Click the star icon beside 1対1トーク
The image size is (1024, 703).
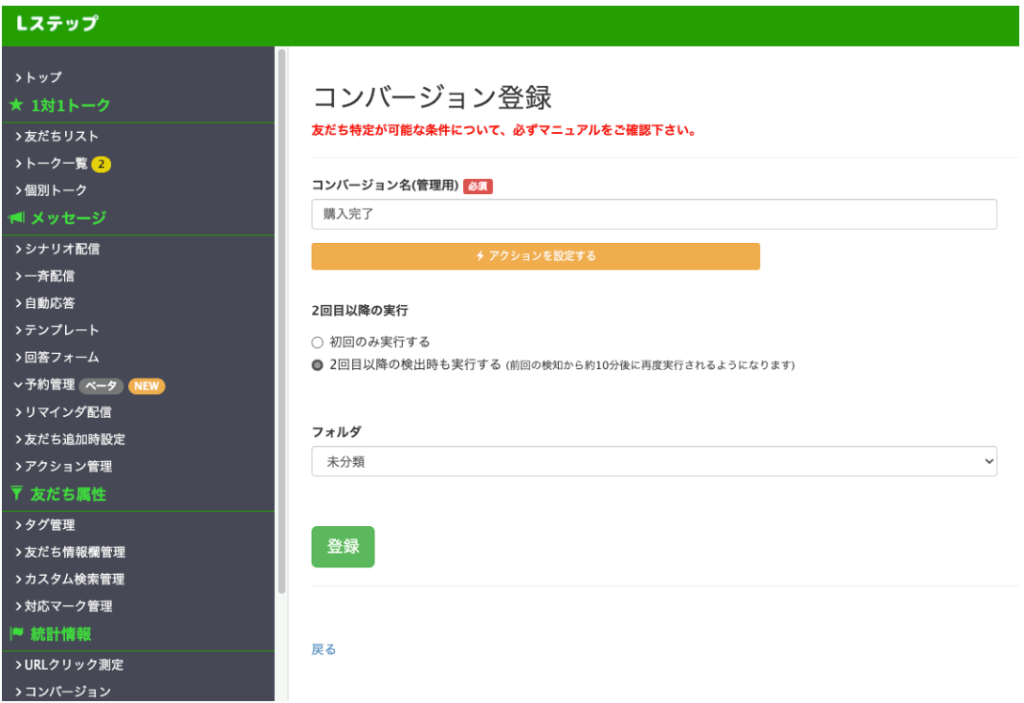(17, 105)
